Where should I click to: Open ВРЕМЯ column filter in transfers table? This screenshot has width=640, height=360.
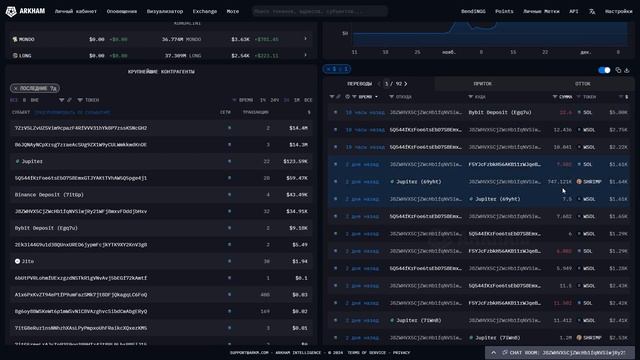[x=362, y=97]
